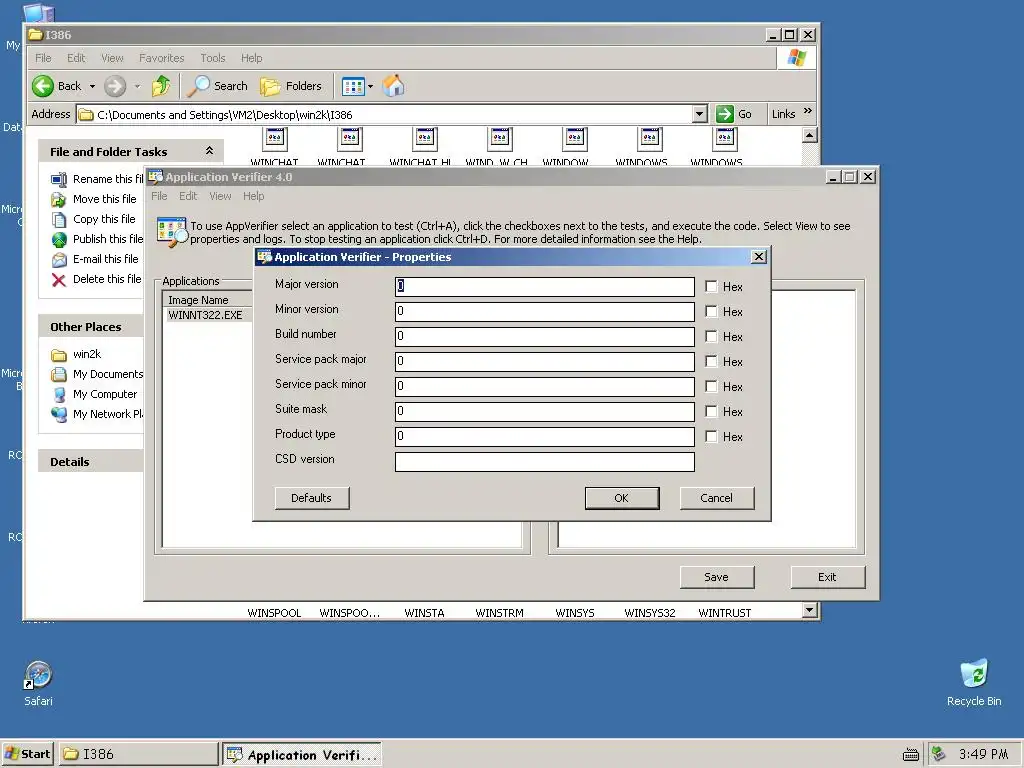The height and width of the screenshot is (768, 1024).
Task: Click the Start button
Action: click(x=27, y=754)
